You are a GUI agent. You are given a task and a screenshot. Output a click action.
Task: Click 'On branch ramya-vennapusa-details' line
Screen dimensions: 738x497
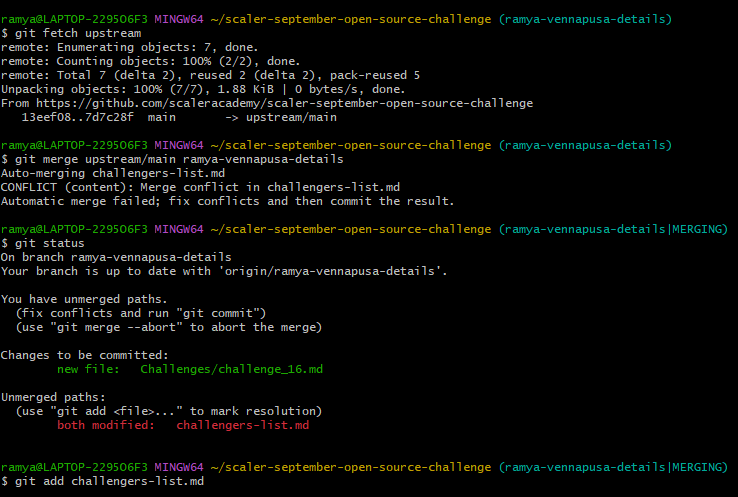pyautogui.click(x=116, y=257)
